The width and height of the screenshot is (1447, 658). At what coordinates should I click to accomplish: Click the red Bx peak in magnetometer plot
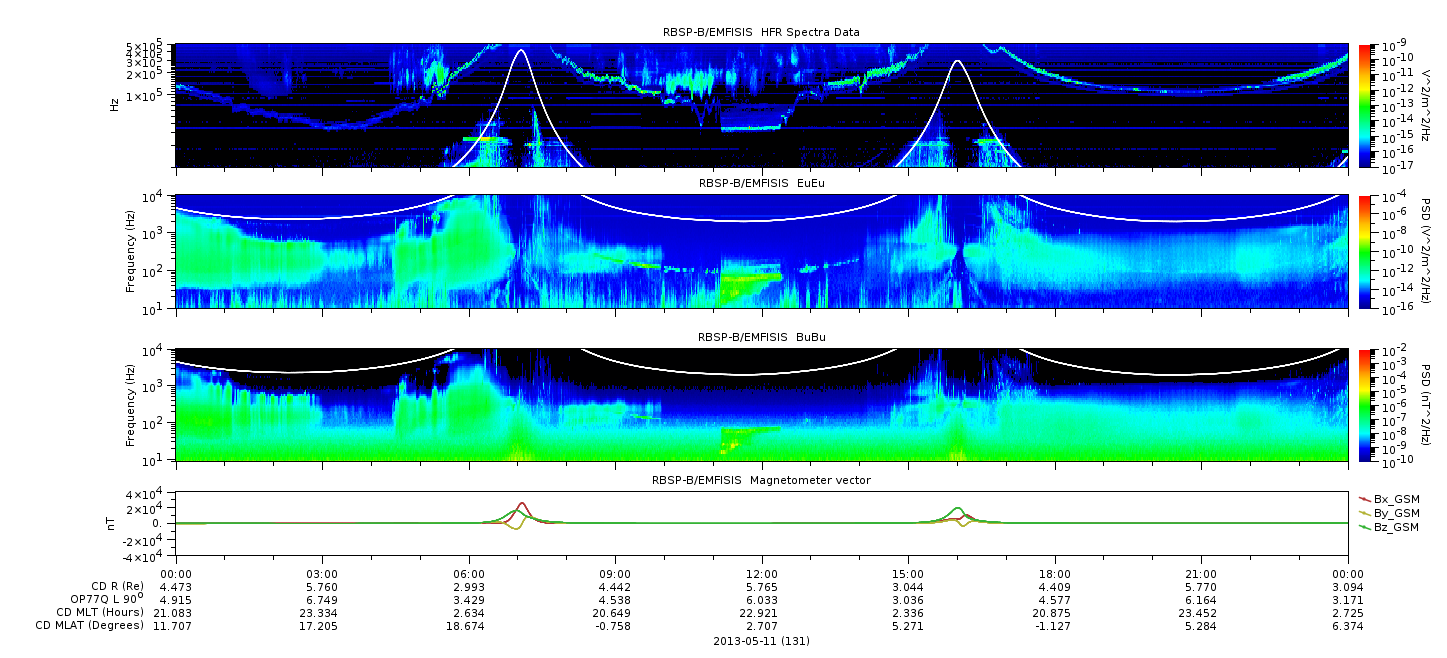pos(522,504)
